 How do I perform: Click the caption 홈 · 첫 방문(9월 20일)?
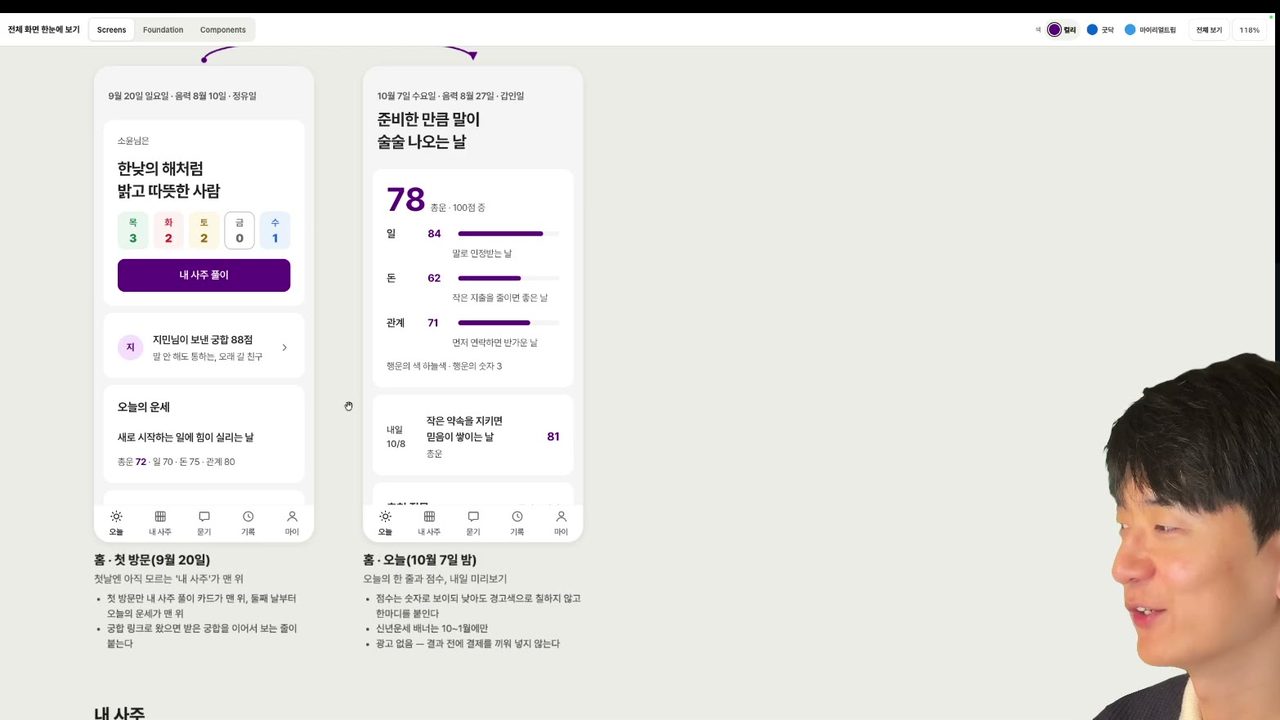click(x=152, y=560)
